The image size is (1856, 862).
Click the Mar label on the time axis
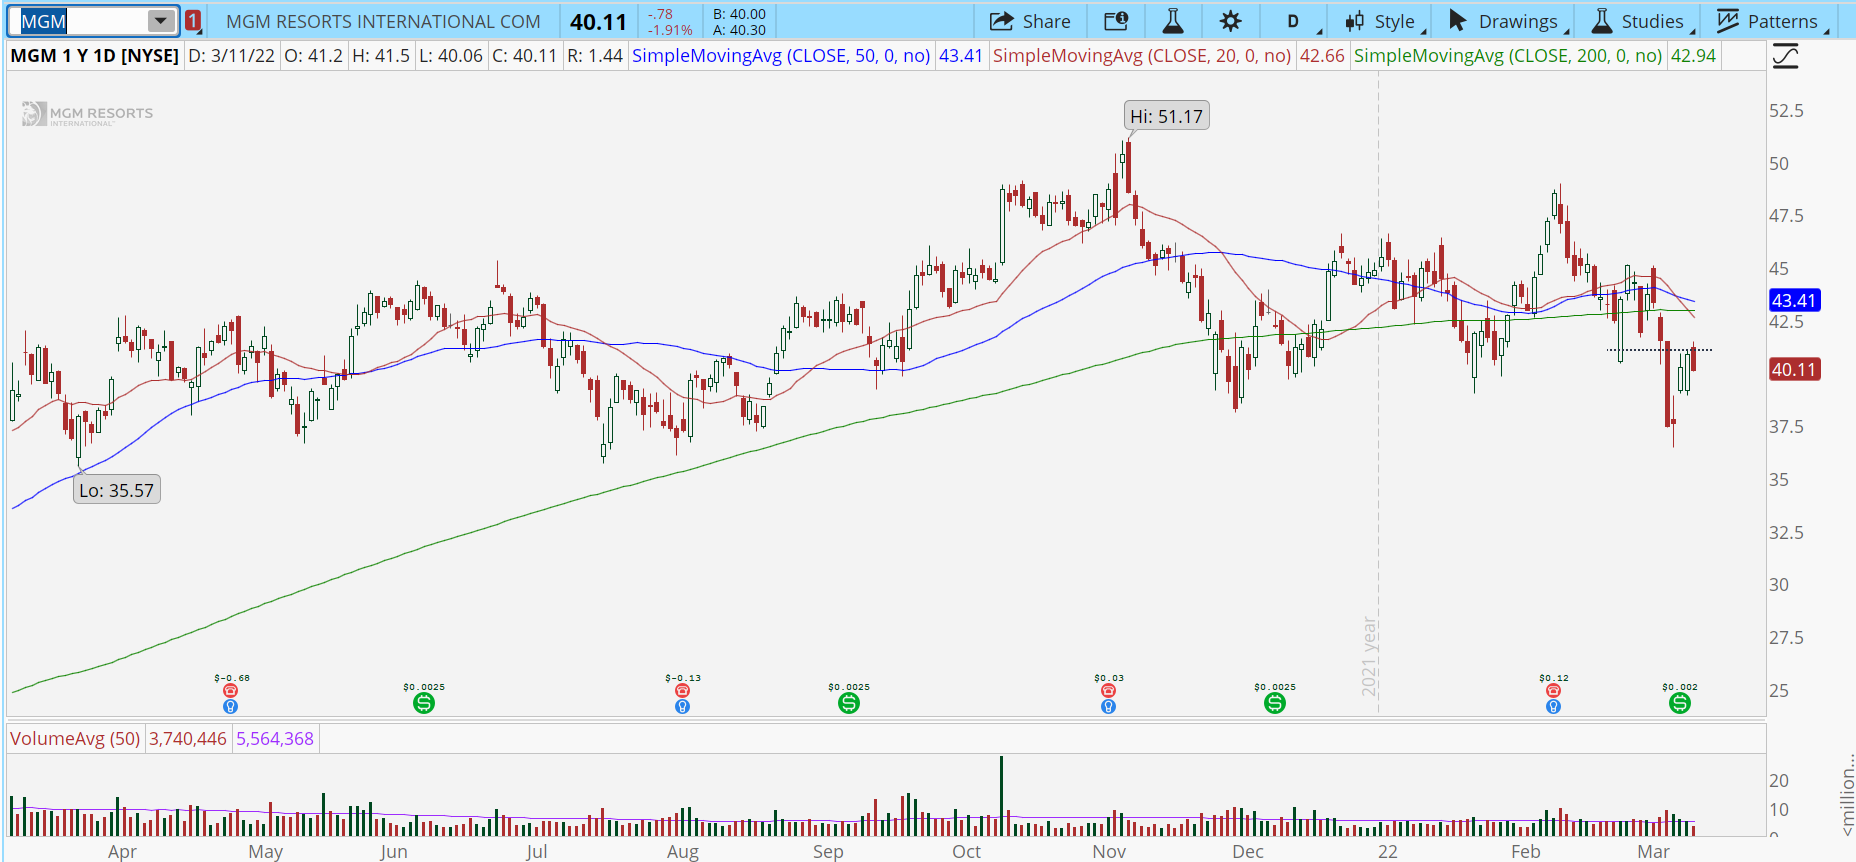(1653, 851)
